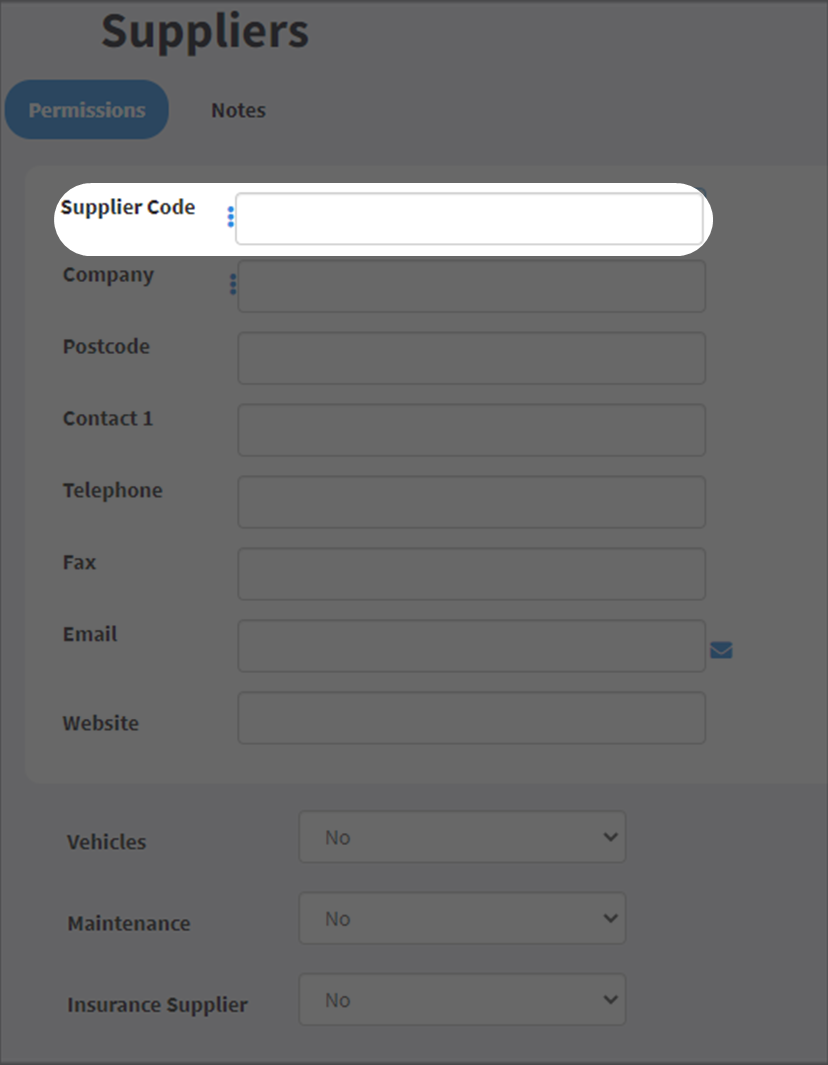
Task: Click into the Website field
Action: tap(471, 718)
